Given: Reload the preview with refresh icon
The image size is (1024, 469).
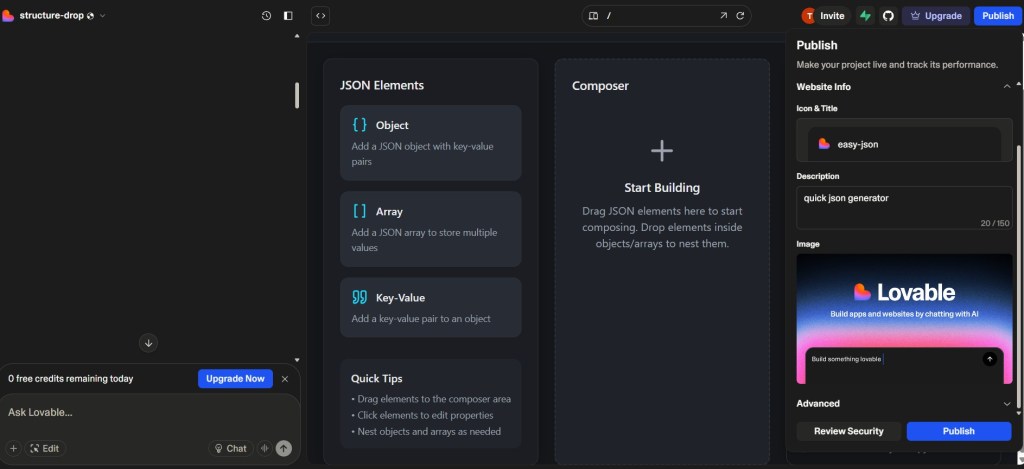Looking at the screenshot, I should point(740,16).
